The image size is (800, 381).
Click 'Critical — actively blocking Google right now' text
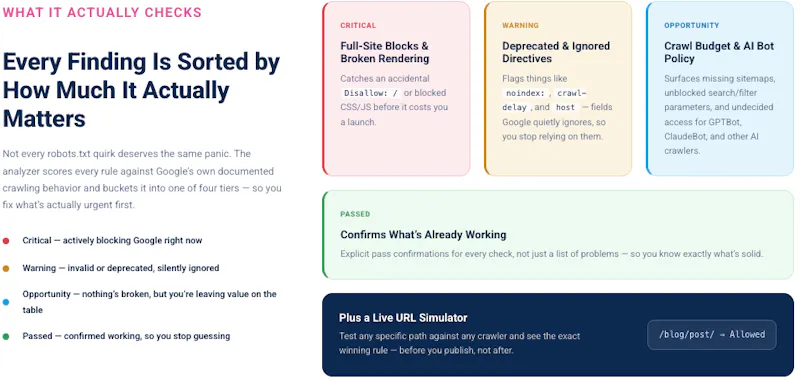[x=112, y=240]
